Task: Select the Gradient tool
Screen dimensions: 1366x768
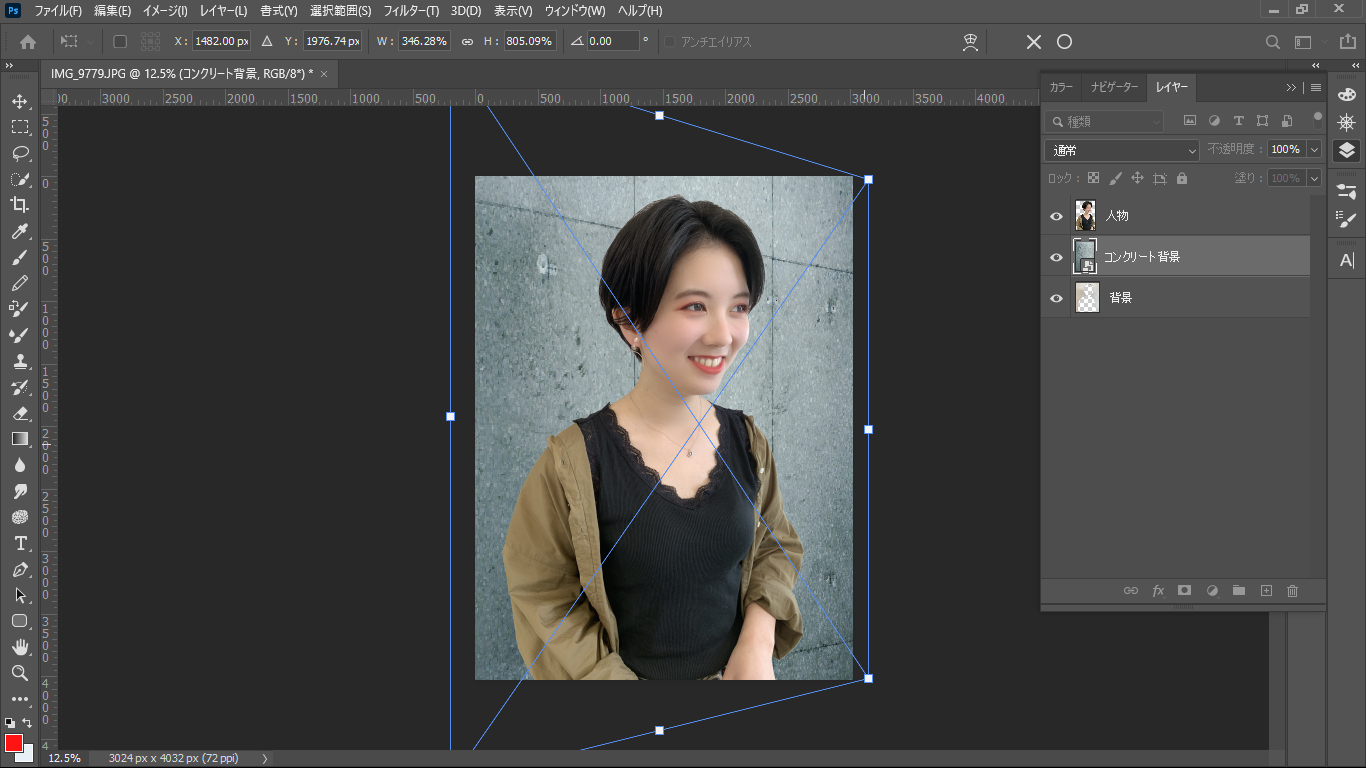Action: pos(19,439)
